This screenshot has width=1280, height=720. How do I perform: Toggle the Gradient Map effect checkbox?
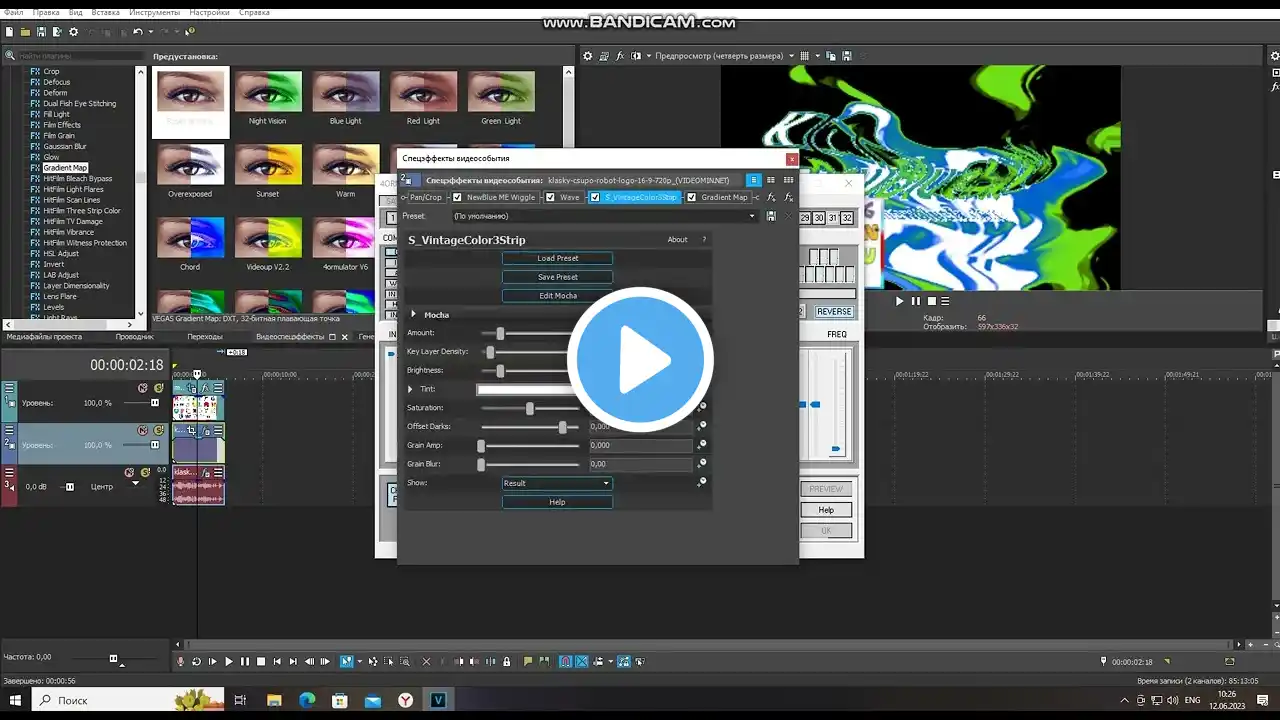pyautogui.click(x=692, y=197)
